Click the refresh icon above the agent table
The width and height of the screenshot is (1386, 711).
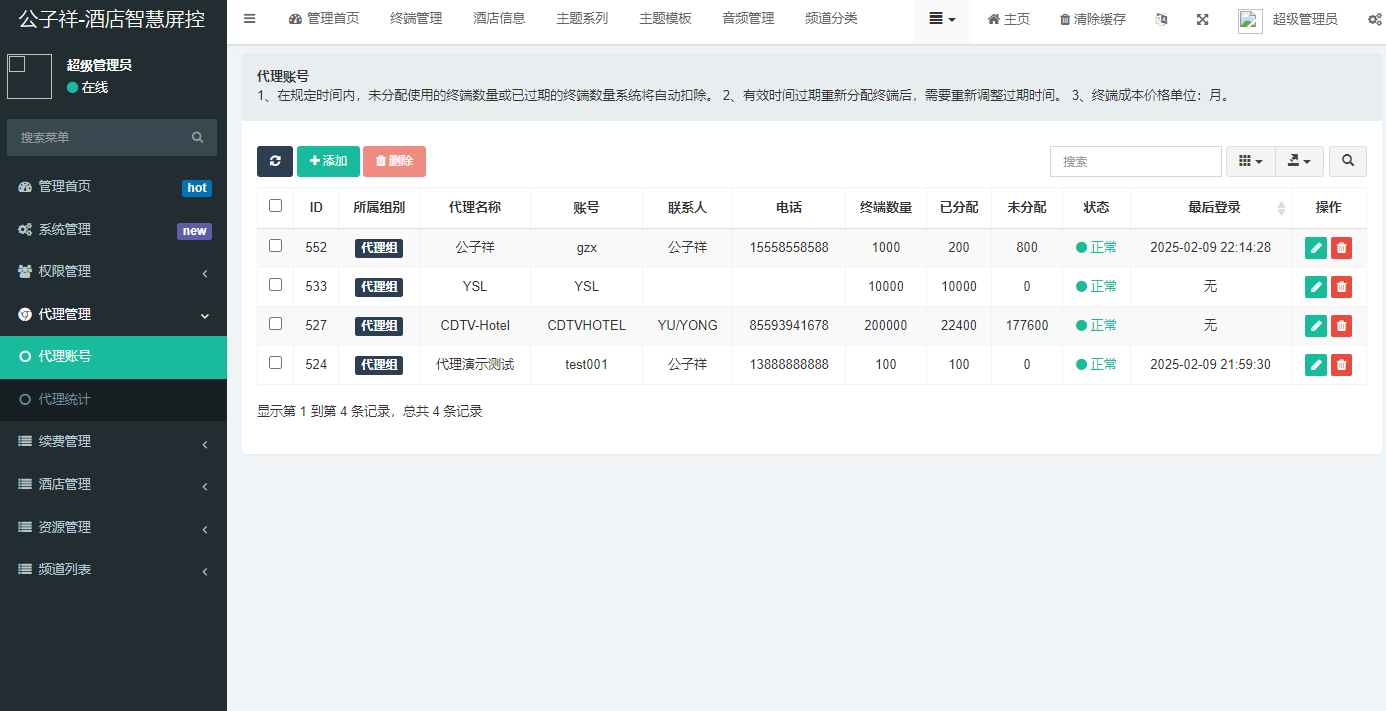click(x=275, y=161)
